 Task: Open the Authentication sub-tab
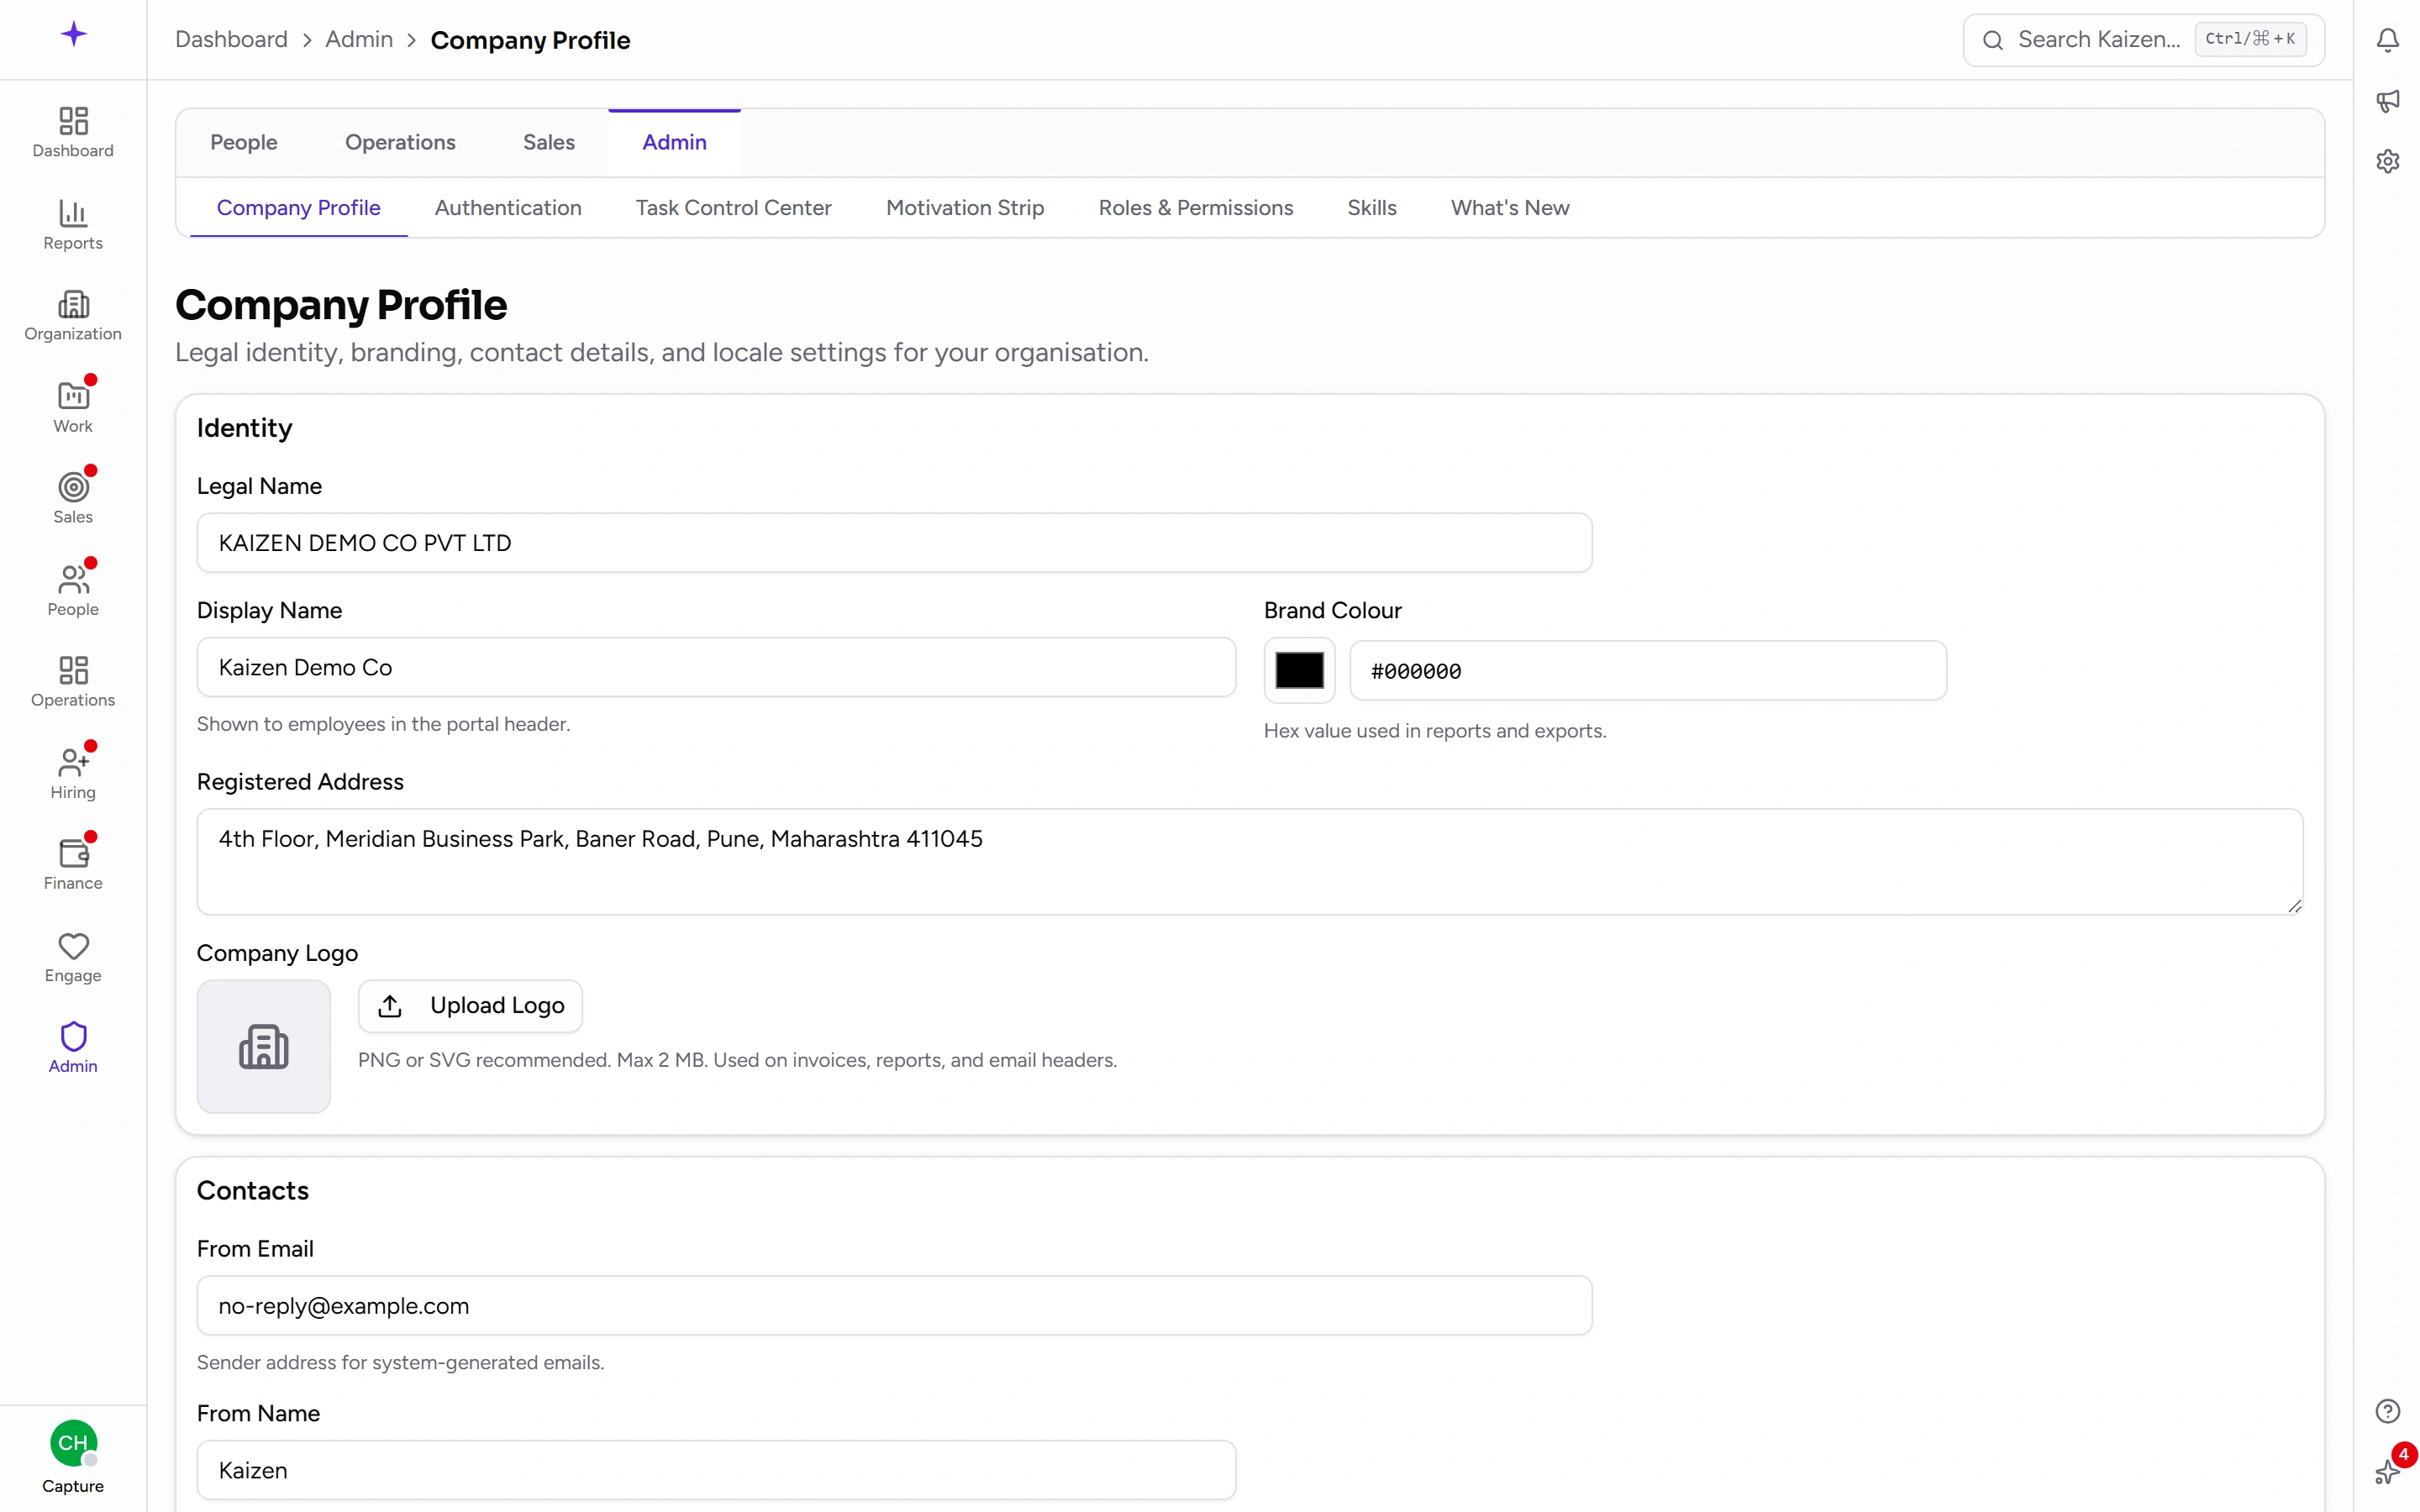pyautogui.click(x=508, y=208)
